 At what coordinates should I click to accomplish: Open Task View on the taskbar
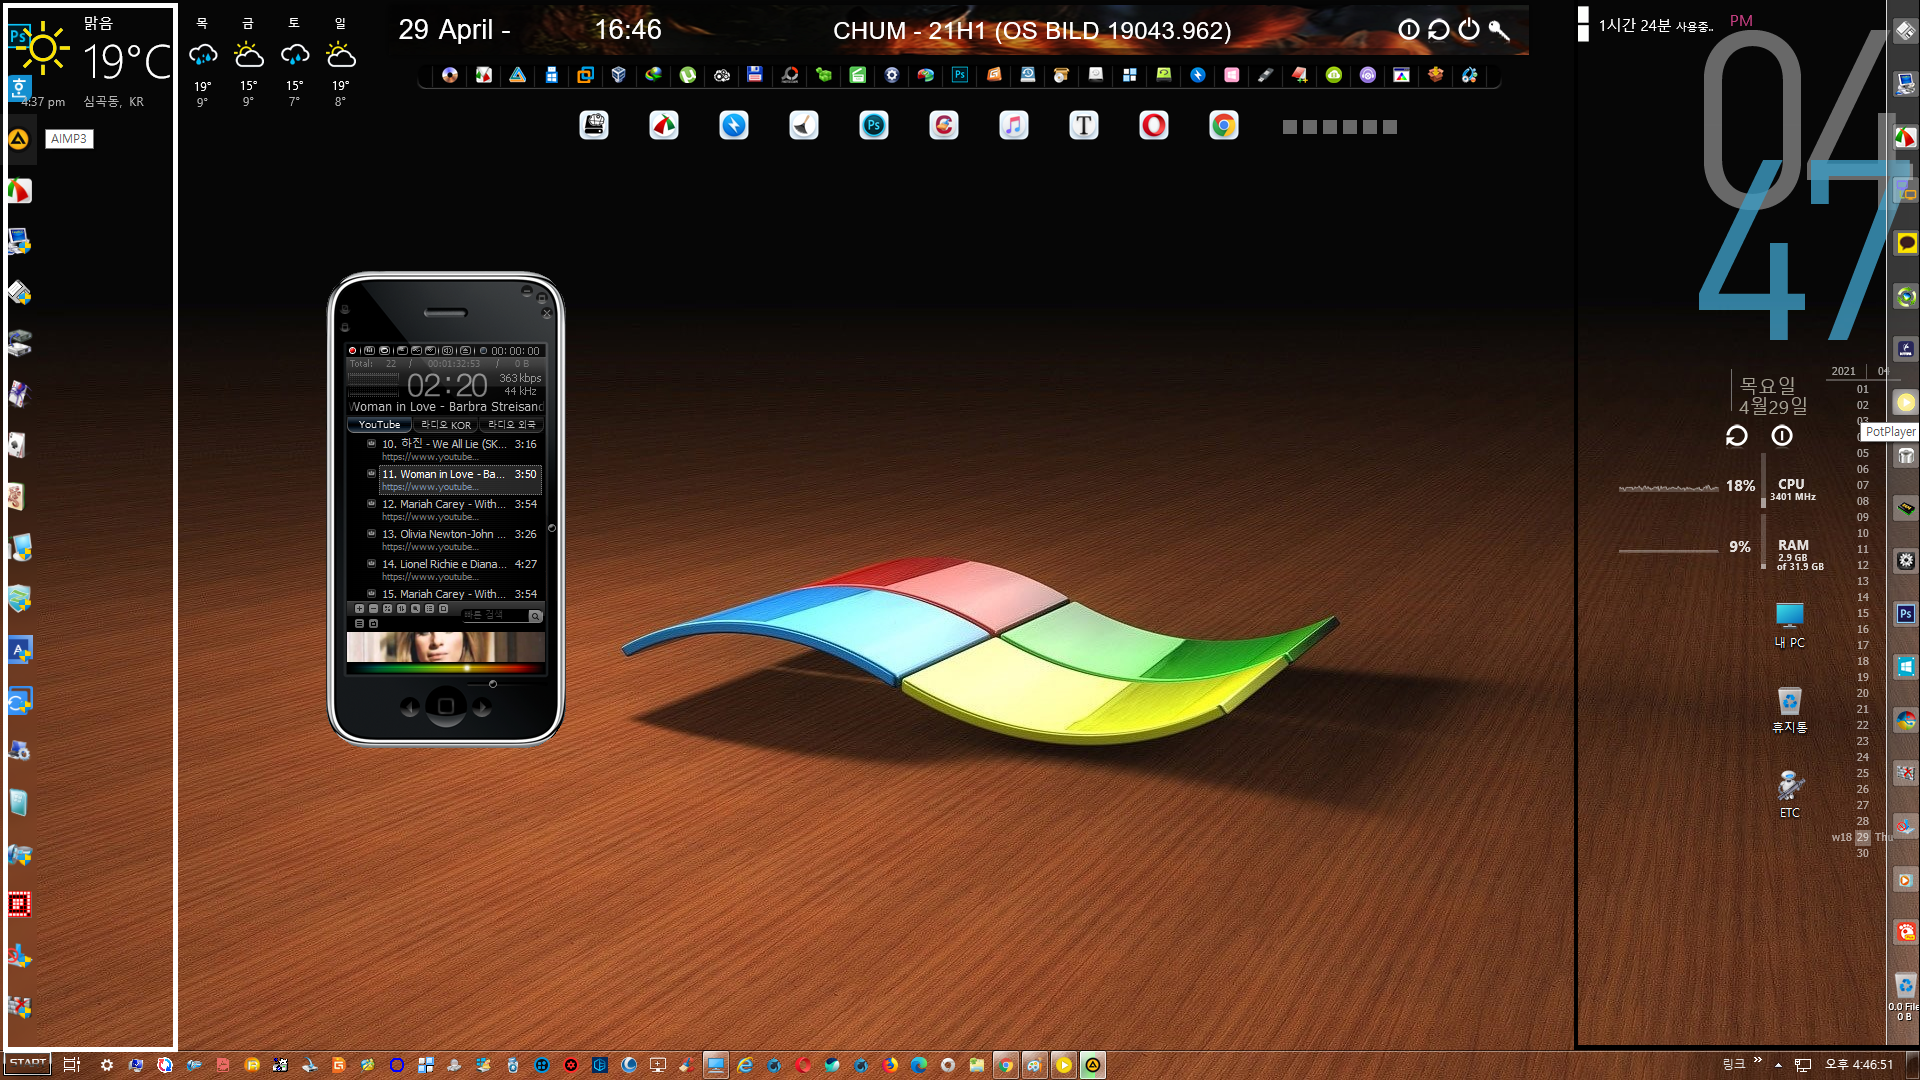tap(71, 1065)
